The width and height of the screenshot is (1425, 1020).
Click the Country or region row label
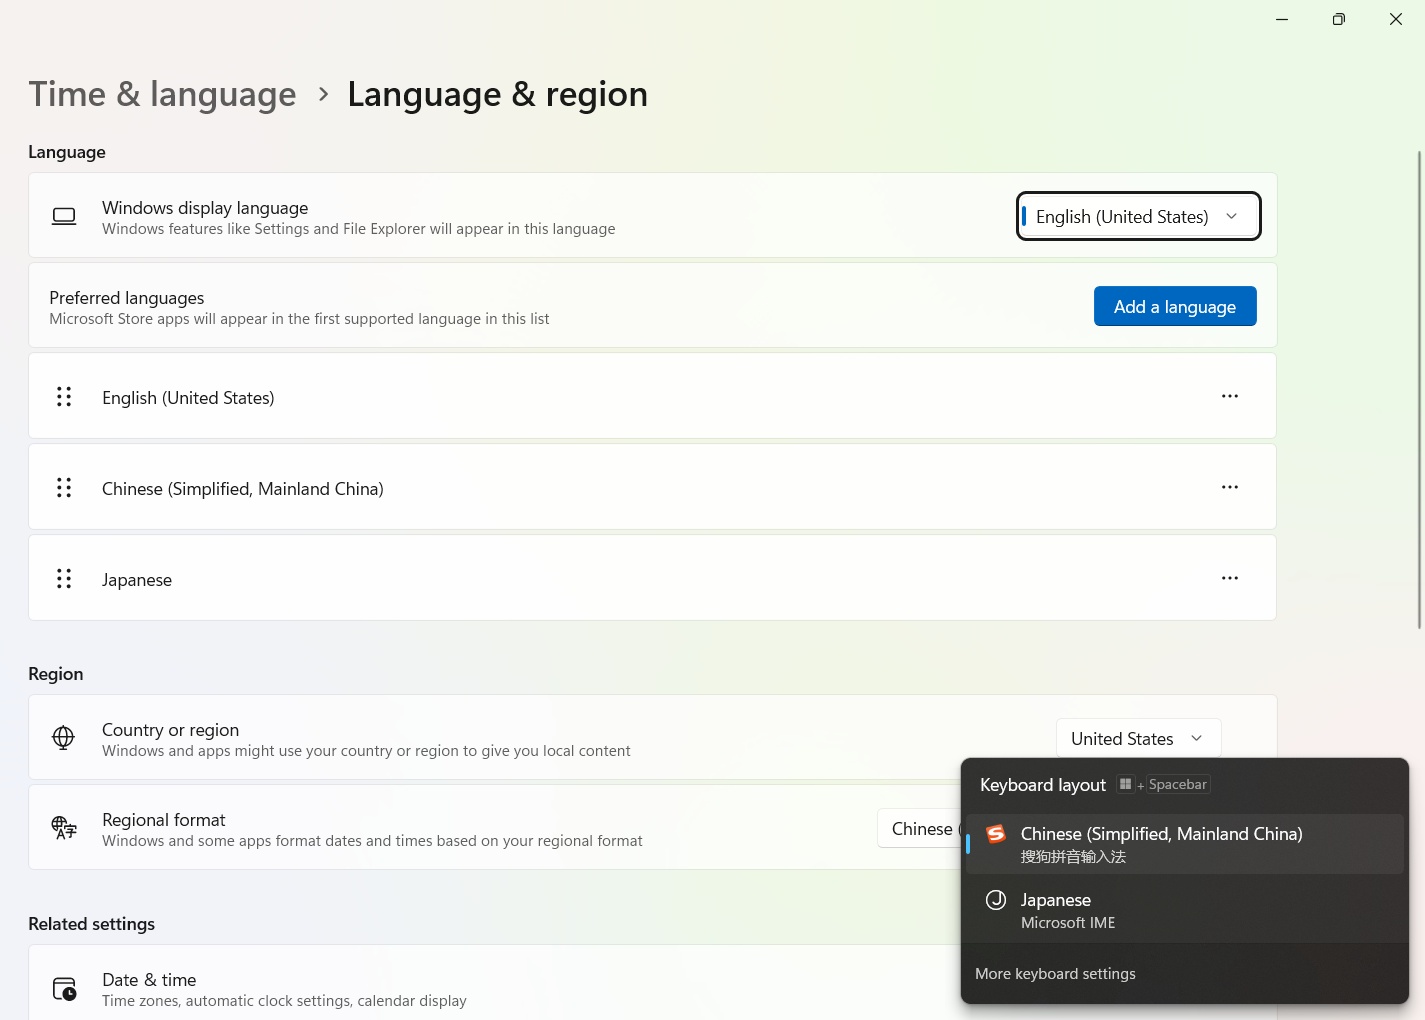tap(170, 730)
